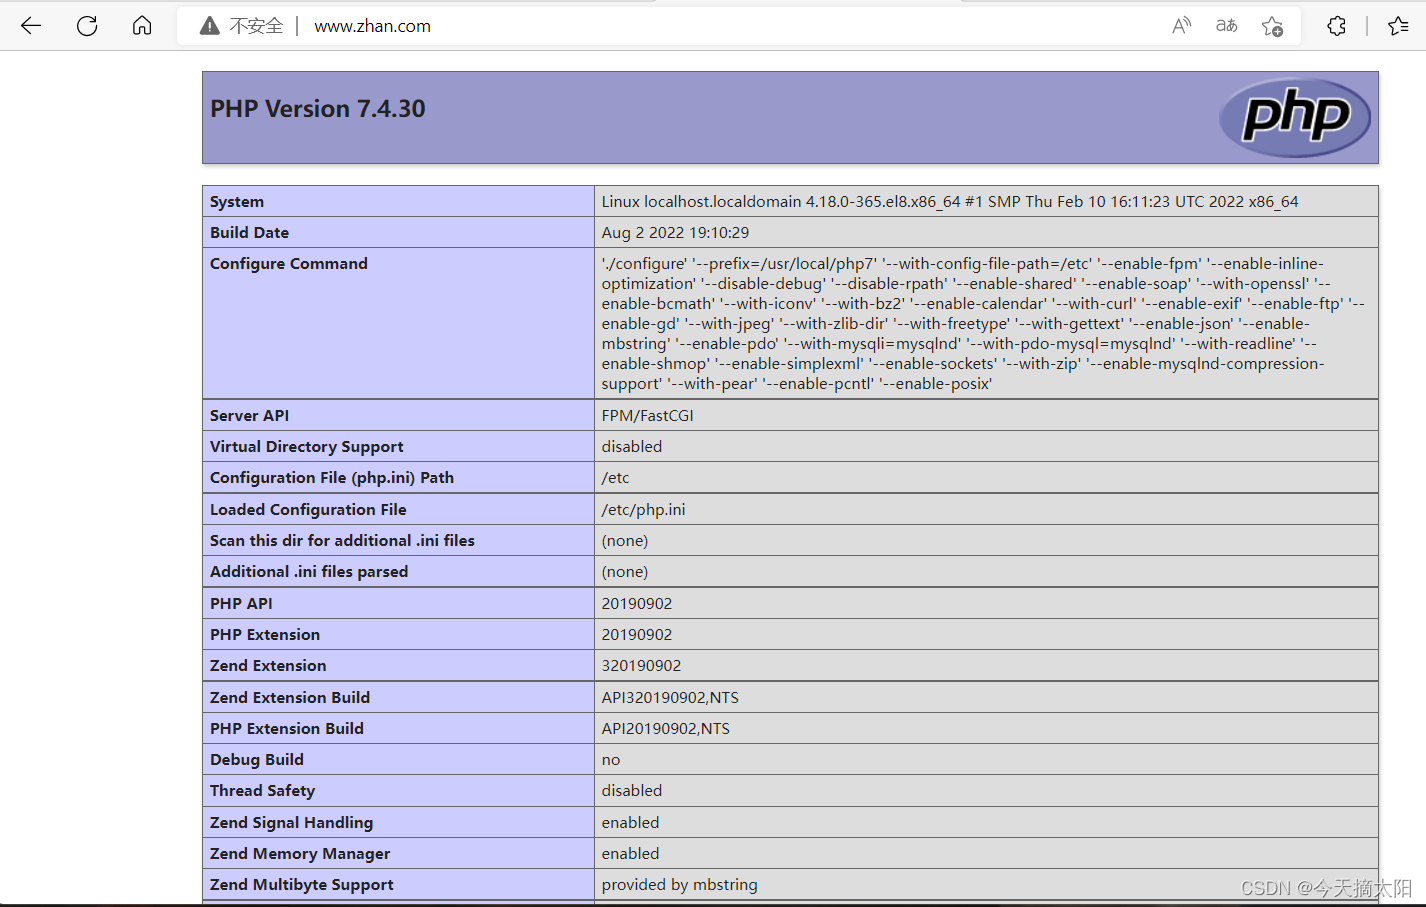Viewport: 1426px width, 907px height.
Task: Select the FPM/FastCGI value
Action: click(647, 415)
